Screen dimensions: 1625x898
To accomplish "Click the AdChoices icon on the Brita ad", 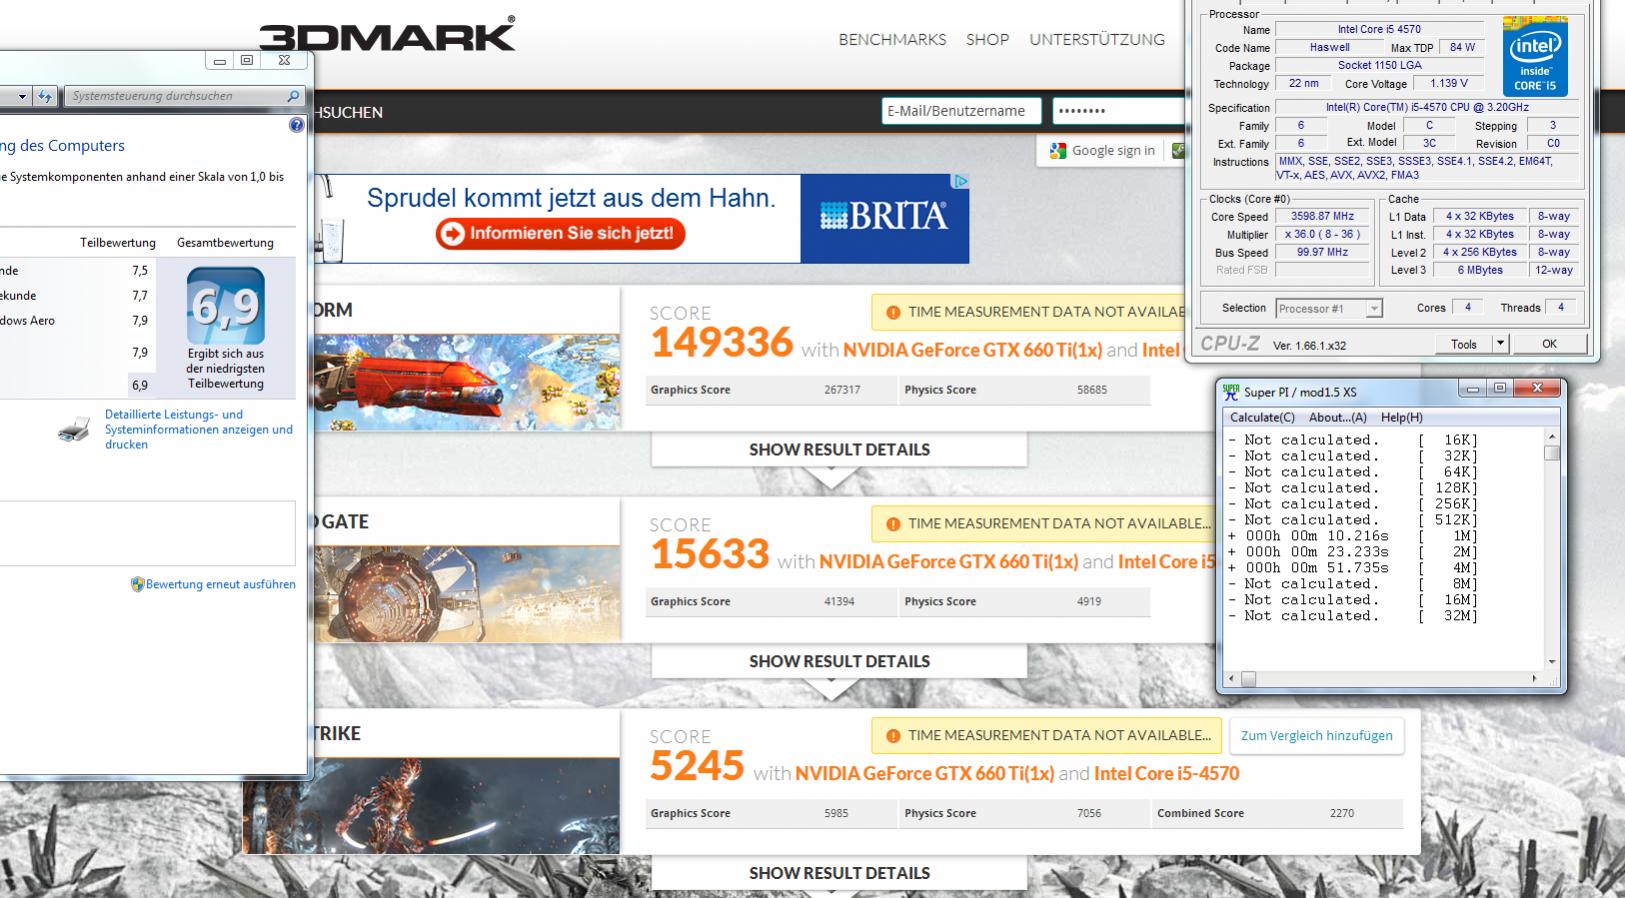I will tap(960, 181).
